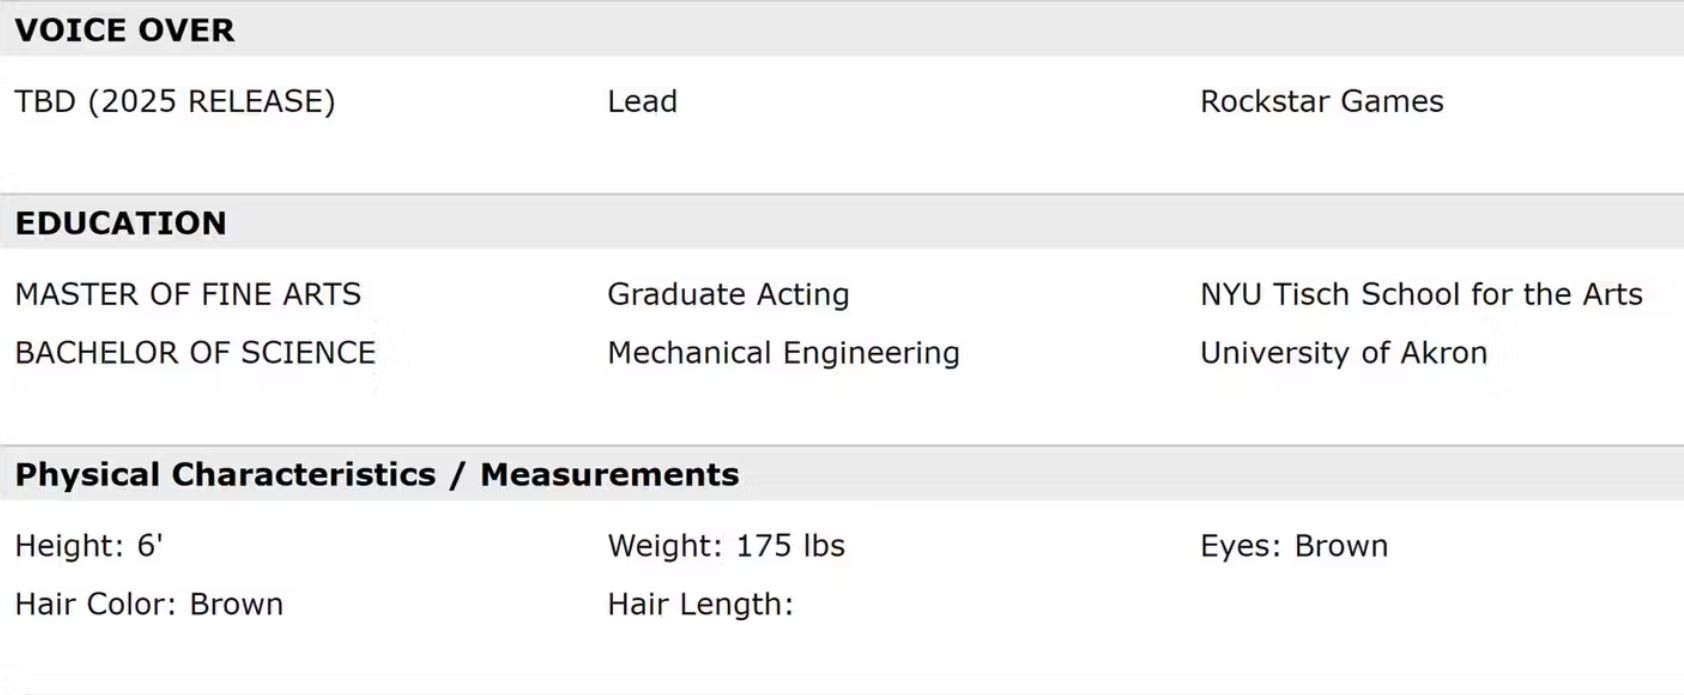Click University of Akron
This screenshot has height=695, width=1684.
click(1343, 352)
